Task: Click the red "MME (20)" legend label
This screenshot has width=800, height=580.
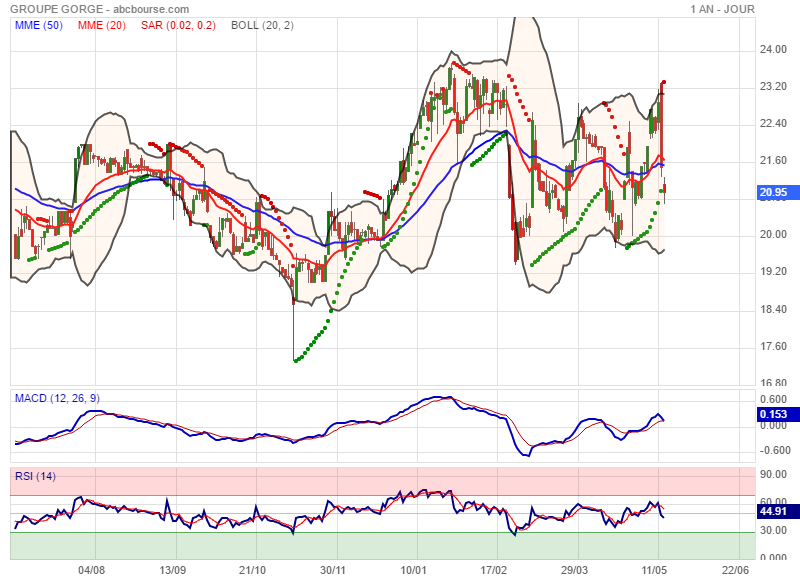Action: coord(102,26)
